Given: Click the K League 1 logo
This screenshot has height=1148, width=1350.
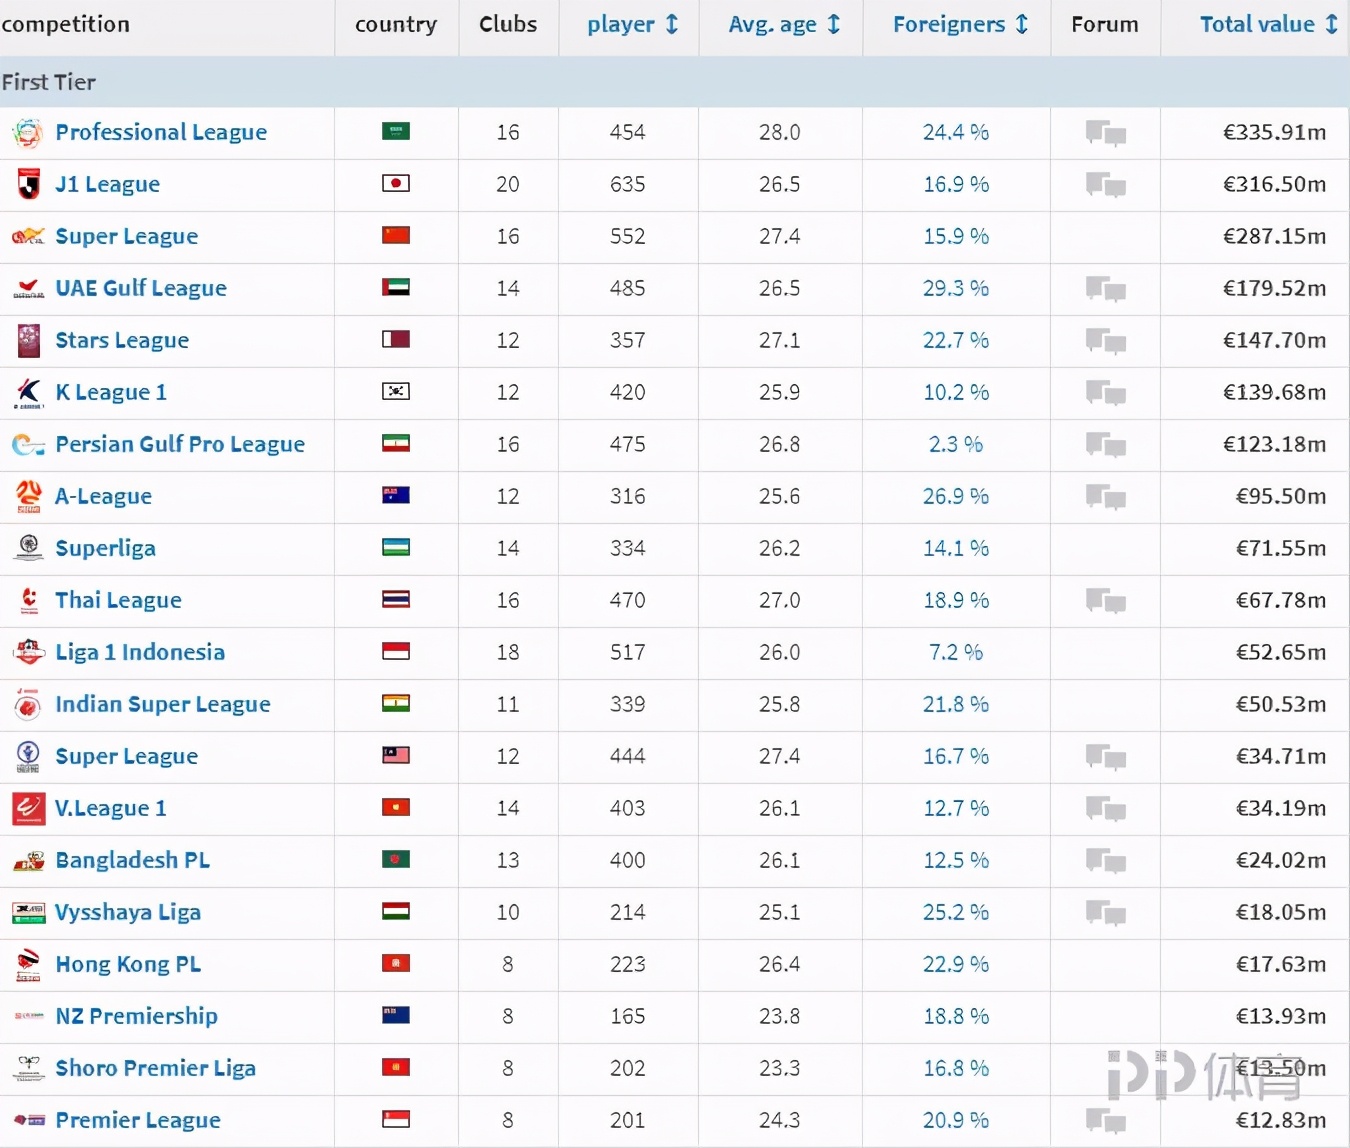Looking at the screenshot, I should 28,392.
